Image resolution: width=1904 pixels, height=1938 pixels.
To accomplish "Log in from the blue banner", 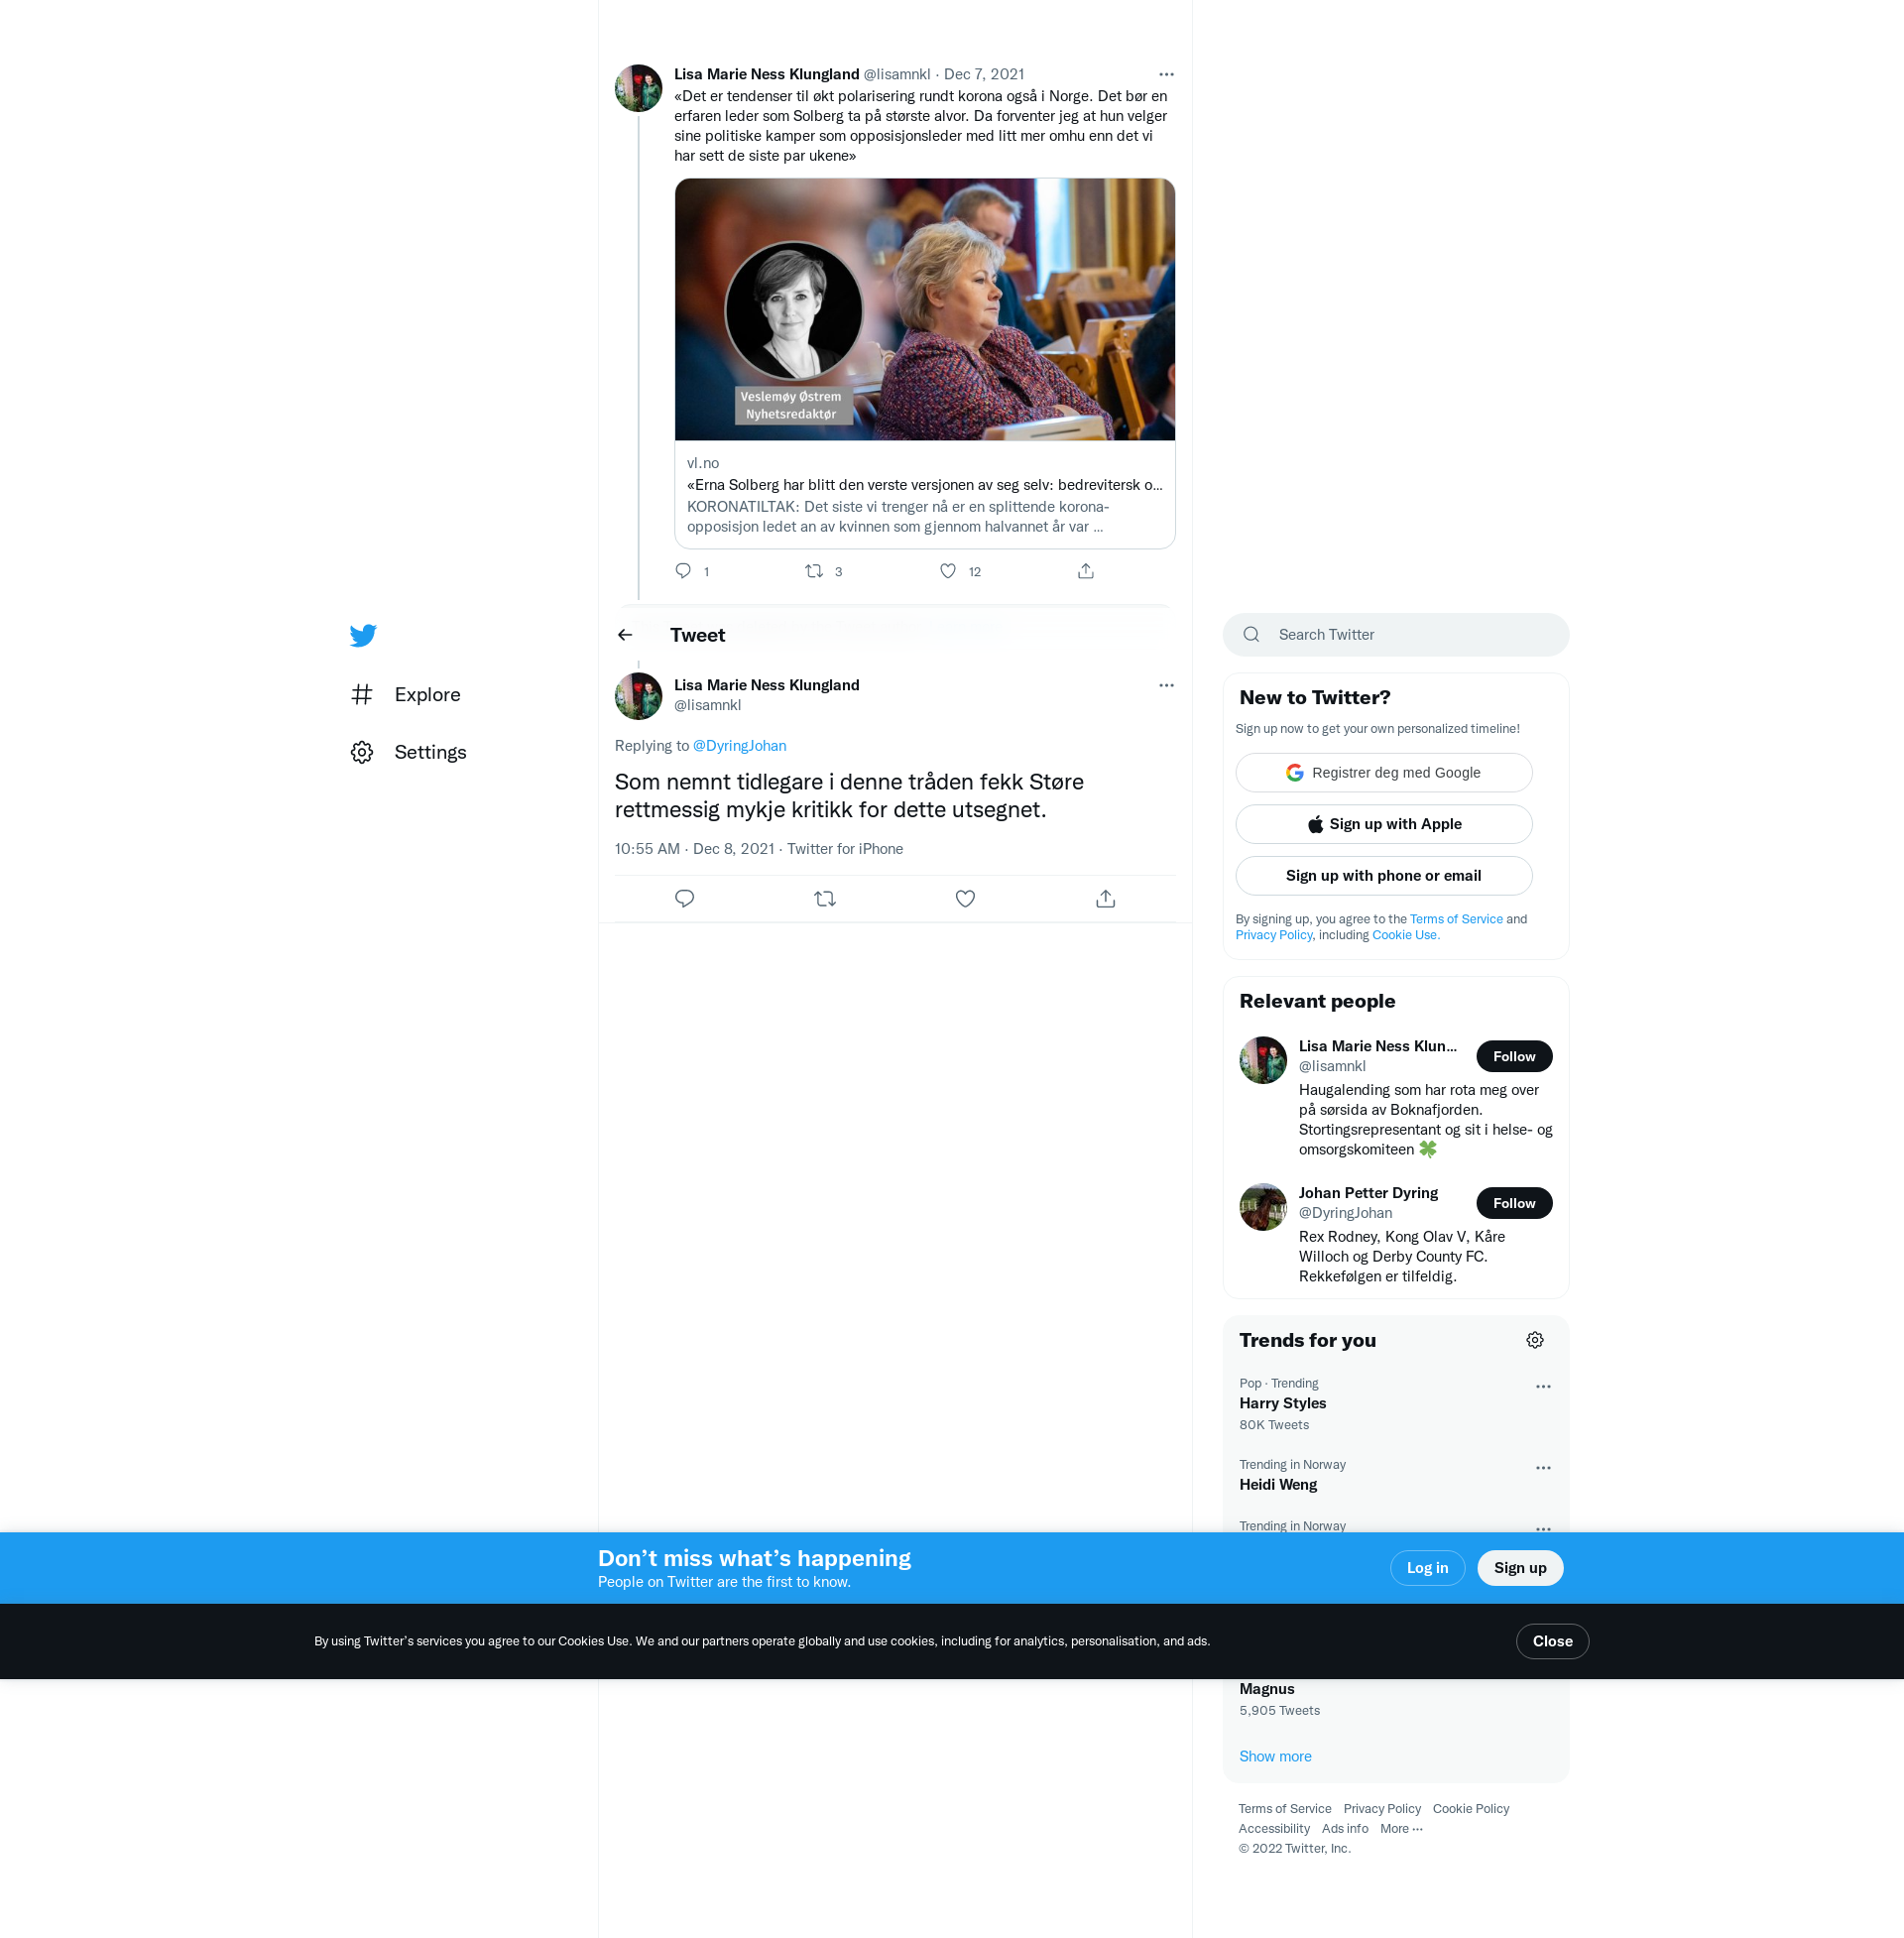I will tap(1427, 1568).
